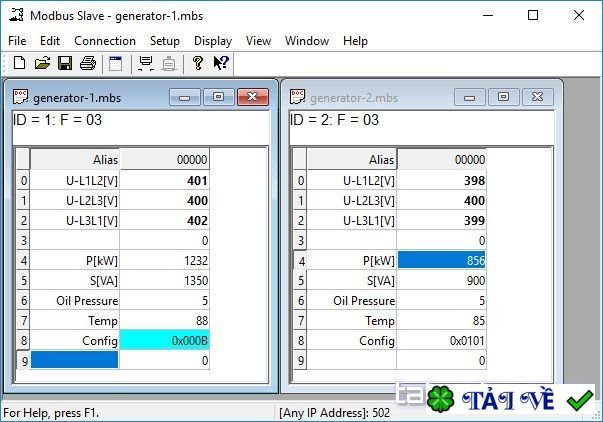Click row header 8 in generator-1
603x422 pixels.
tap(23, 340)
